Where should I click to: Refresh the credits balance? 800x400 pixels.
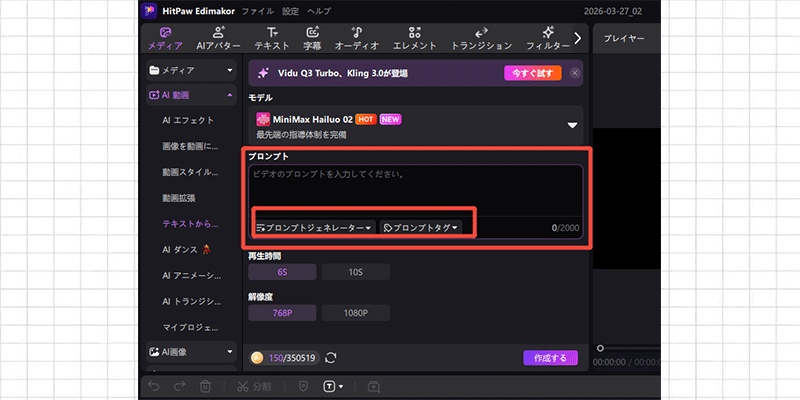pos(331,358)
